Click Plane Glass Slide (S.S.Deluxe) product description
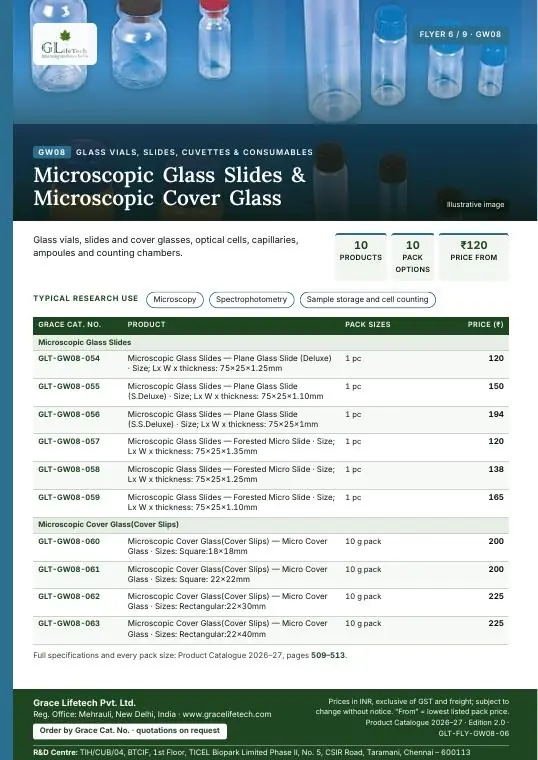Image resolution: width=538 pixels, height=760 pixels. (223, 419)
